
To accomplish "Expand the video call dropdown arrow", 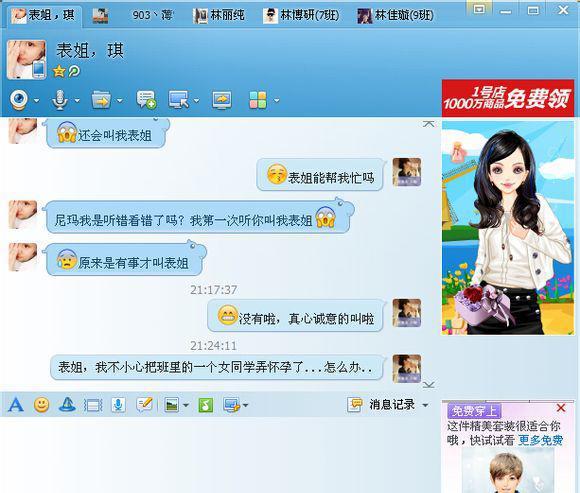I will [x=36, y=100].
